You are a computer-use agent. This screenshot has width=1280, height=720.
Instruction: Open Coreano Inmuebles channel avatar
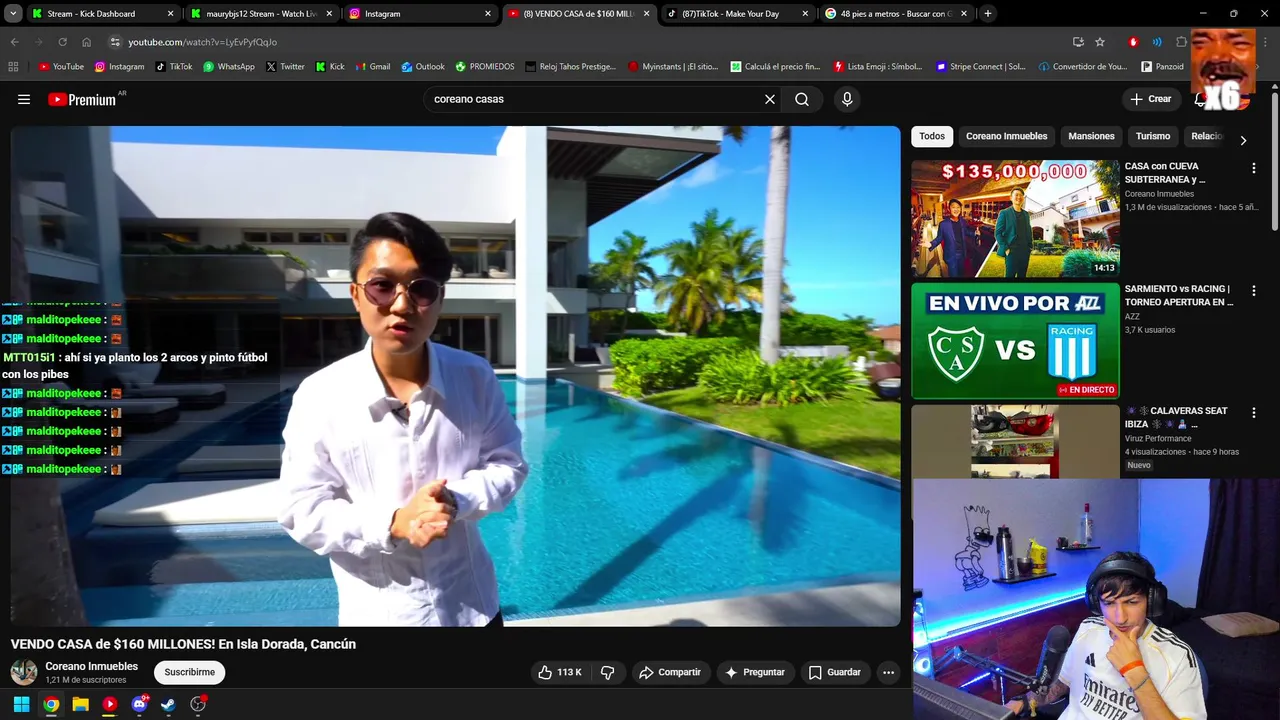24,672
